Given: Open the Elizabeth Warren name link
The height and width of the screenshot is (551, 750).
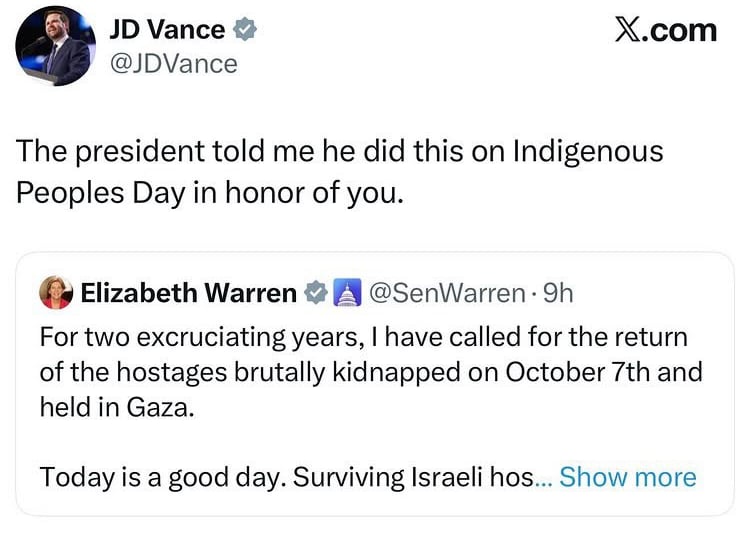Looking at the screenshot, I should pos(188,293).
